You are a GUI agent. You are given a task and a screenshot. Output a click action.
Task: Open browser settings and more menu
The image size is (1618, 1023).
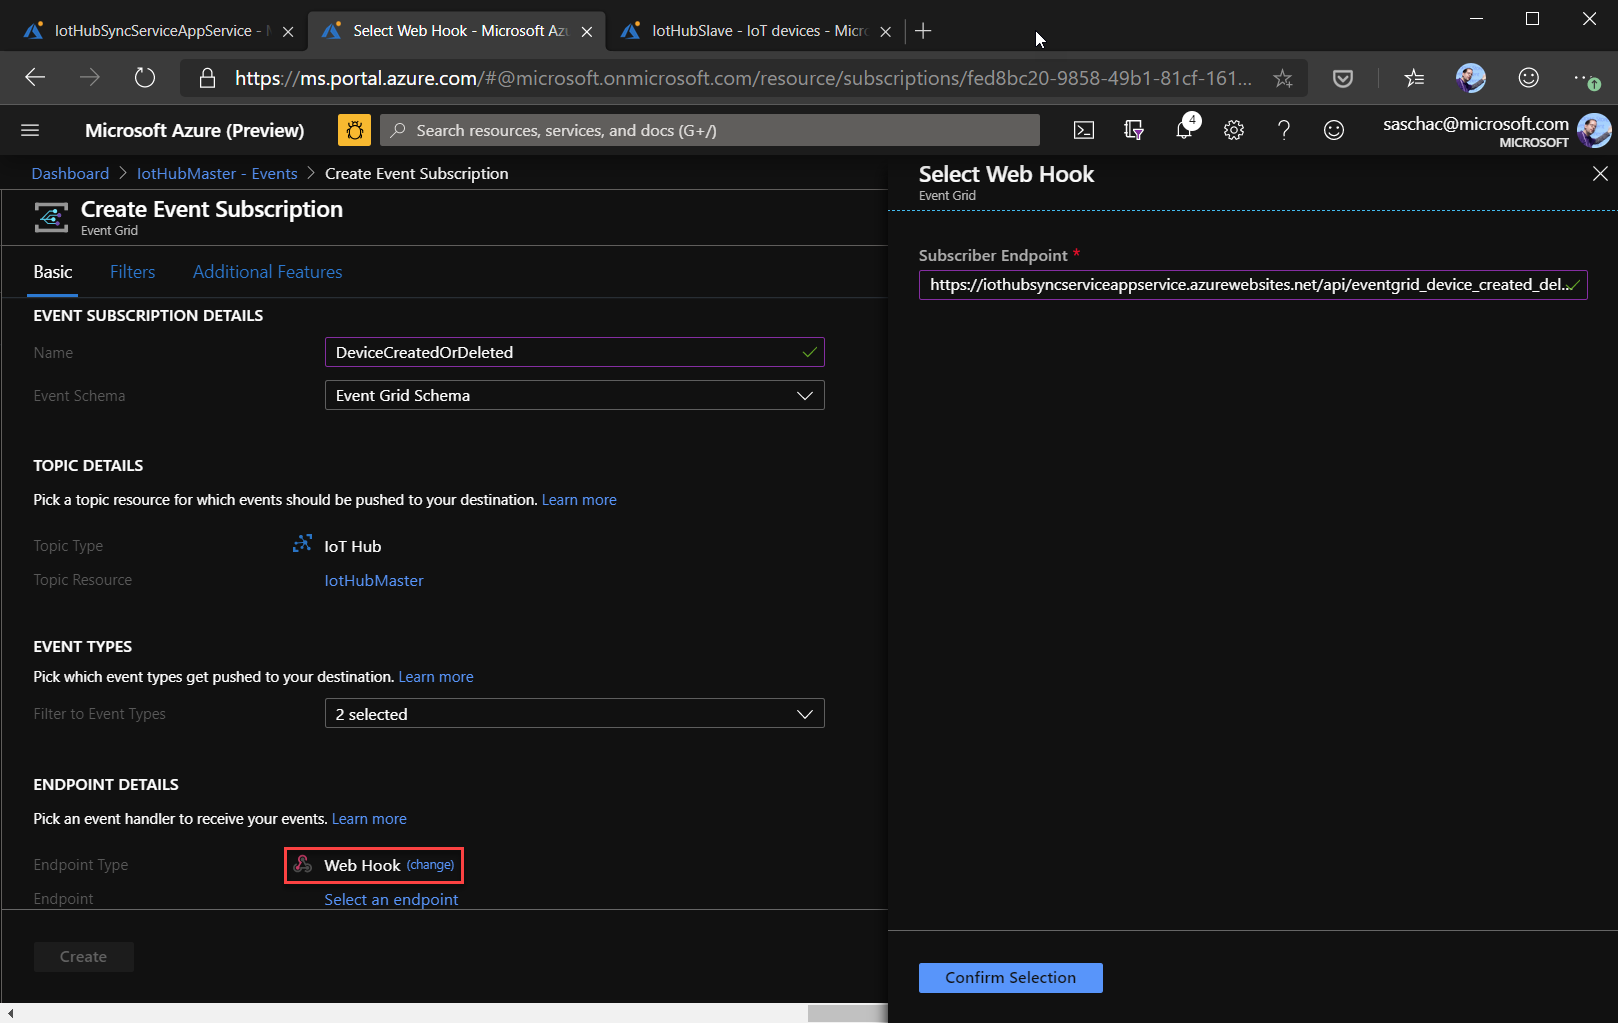(x=1587, y=78)
